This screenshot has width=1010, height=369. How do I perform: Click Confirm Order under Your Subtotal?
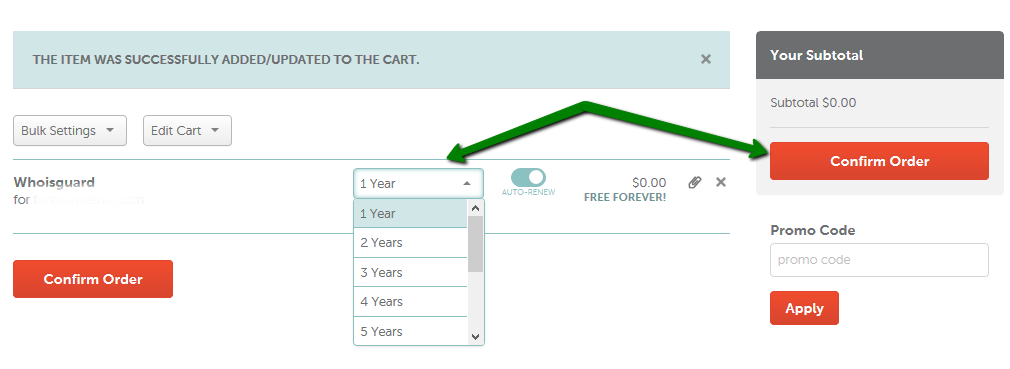pos(879,161)
